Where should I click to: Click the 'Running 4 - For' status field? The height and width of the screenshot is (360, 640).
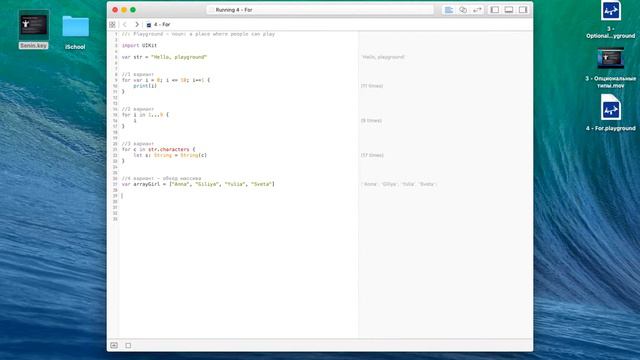tap(320, 10)
